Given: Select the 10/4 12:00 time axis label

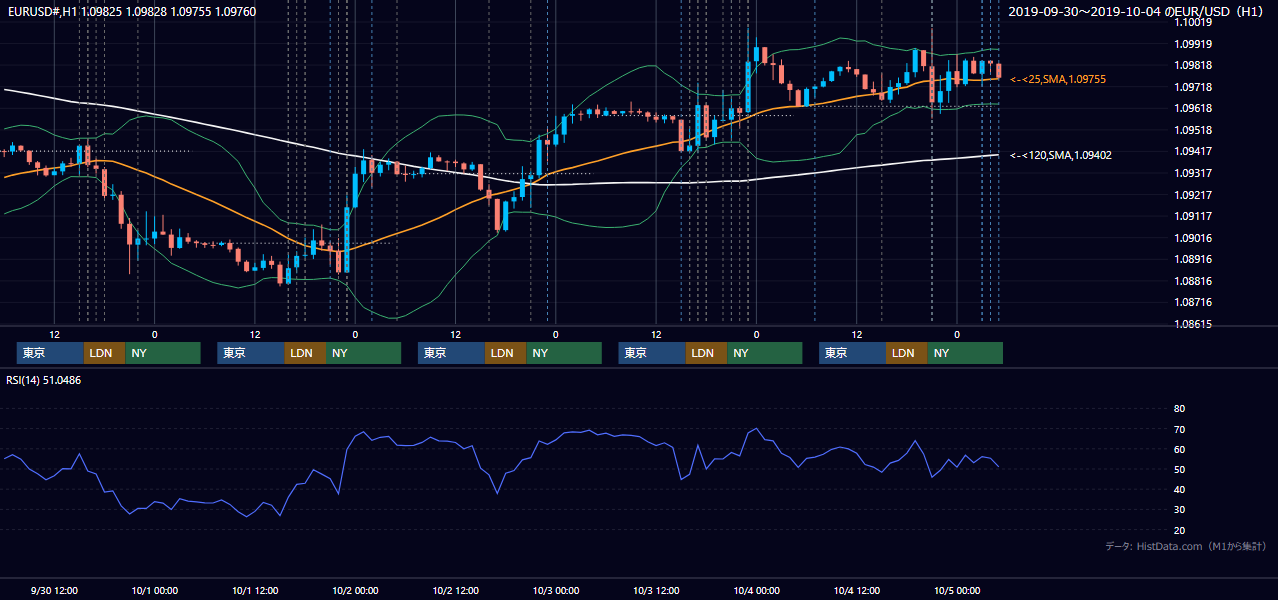Looking at the screenshot, I should pyautogui.click(x=858, y=590).
